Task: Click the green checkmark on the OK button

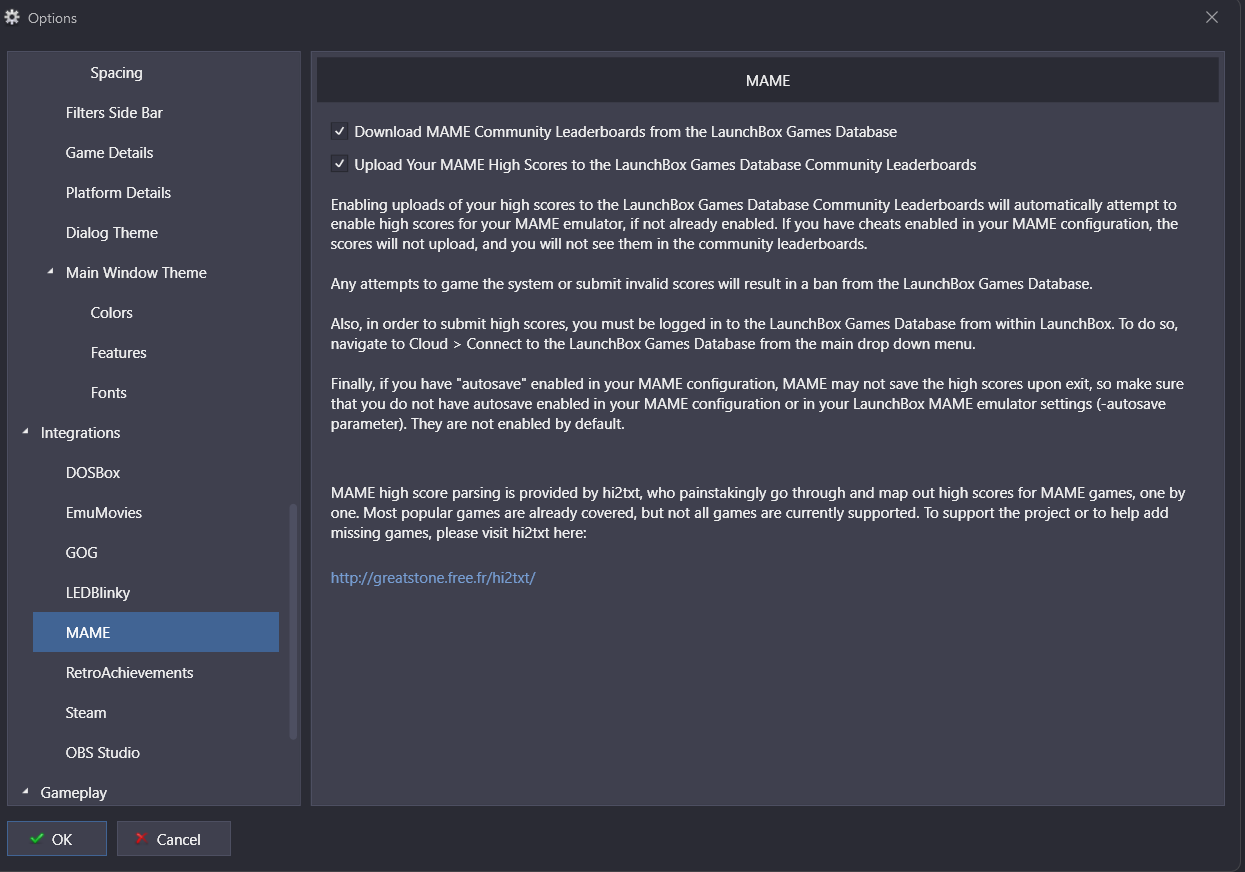Action: pos(37,839)
